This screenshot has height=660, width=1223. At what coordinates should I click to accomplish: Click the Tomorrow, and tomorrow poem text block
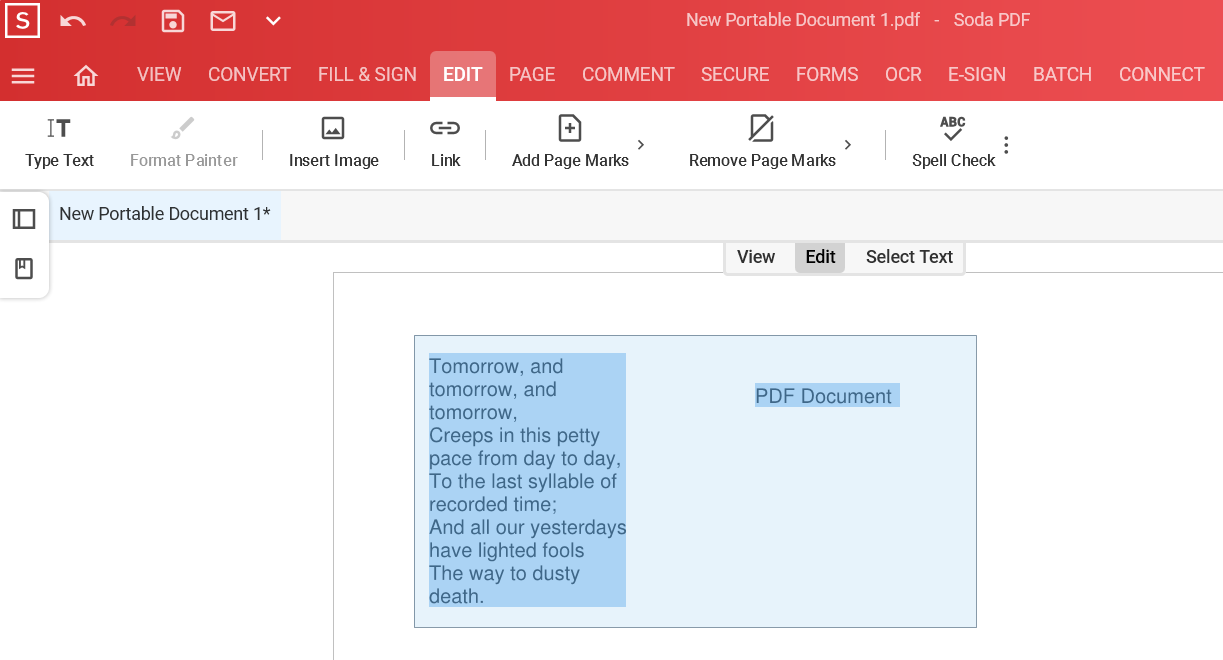click(x=527, y=480)
